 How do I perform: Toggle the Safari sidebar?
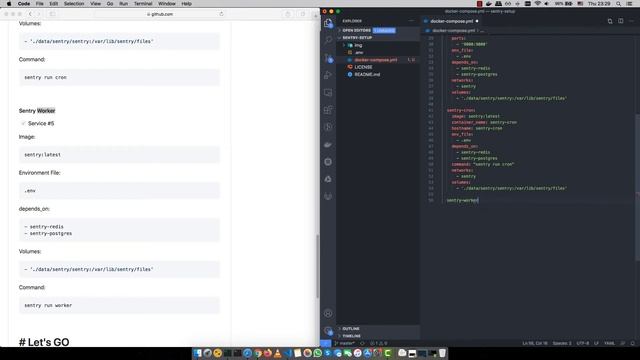[52, 14]
